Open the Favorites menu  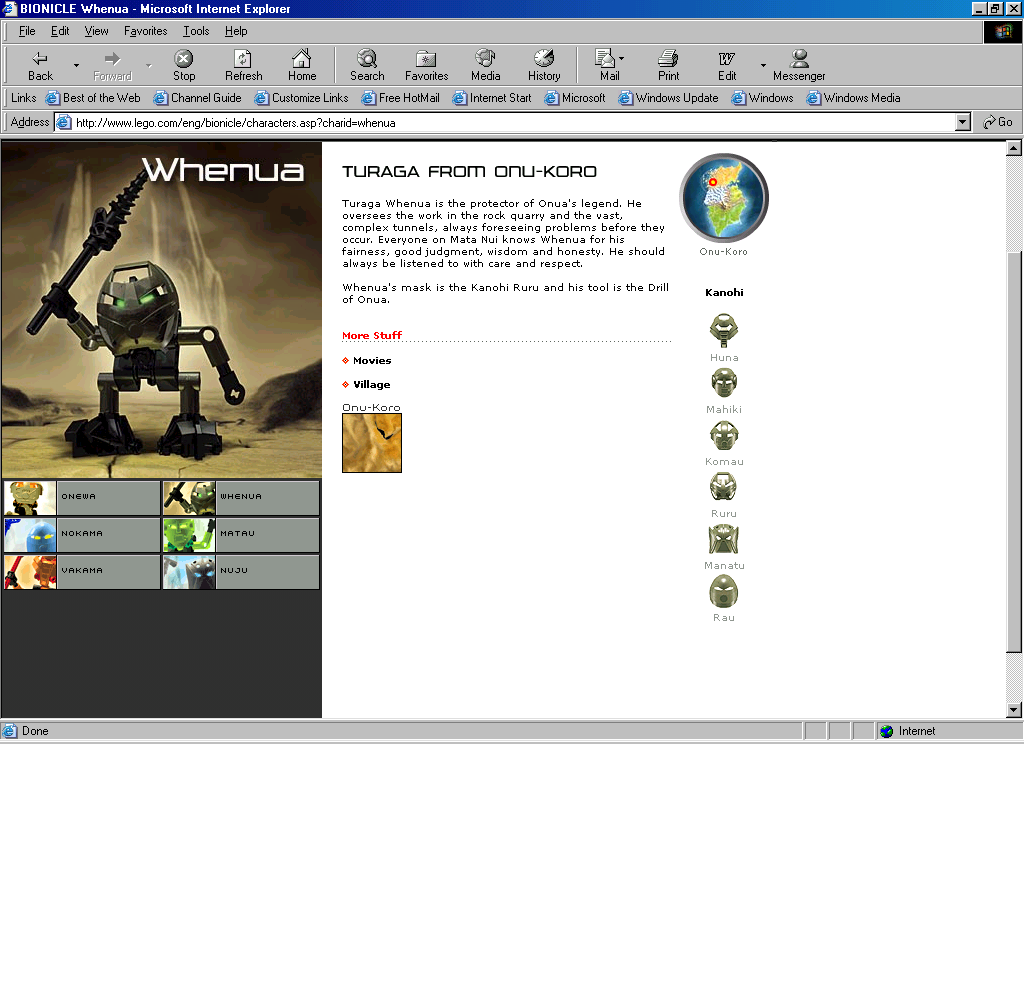145,31
